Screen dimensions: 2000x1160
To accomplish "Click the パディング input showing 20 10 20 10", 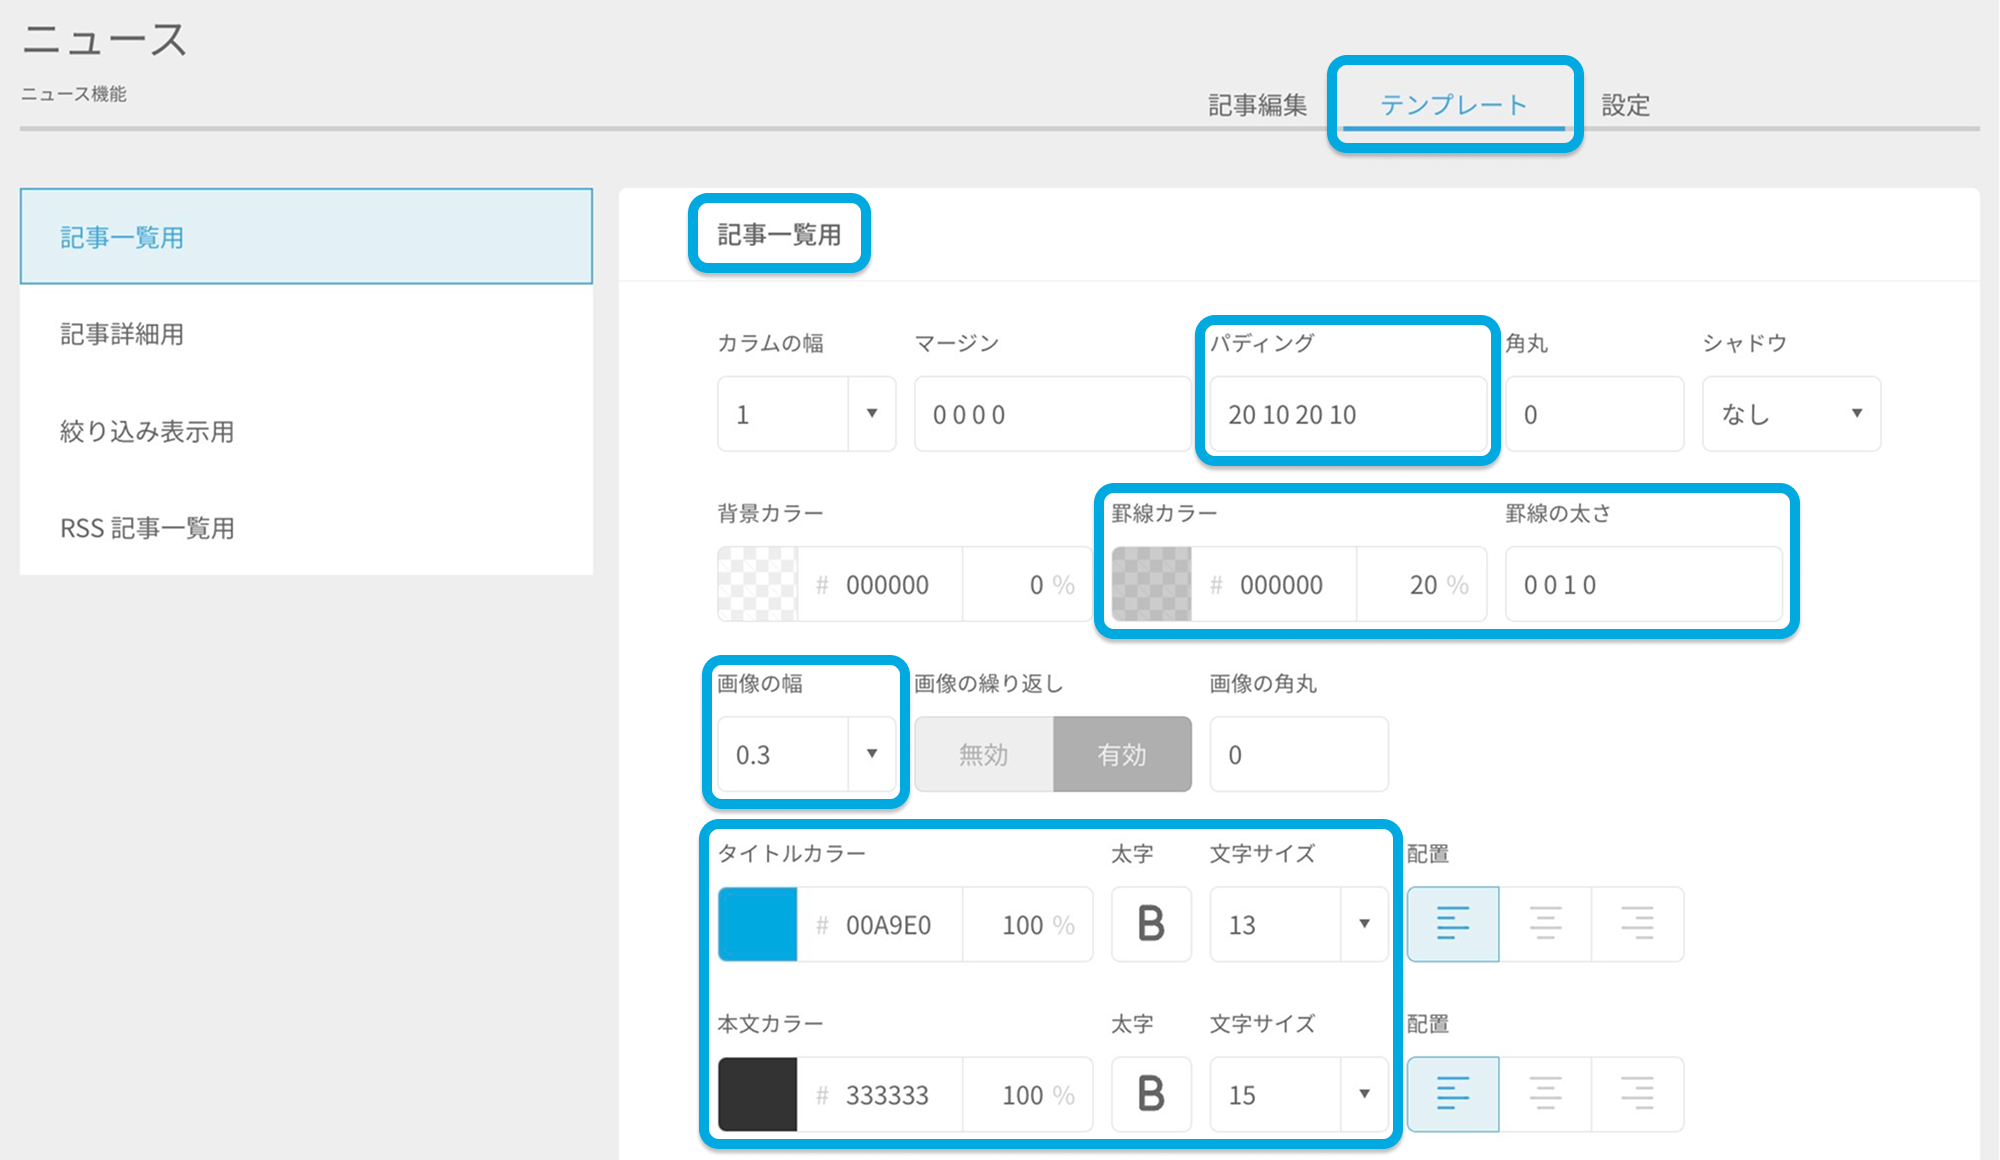I will [x=1348, y=414].
